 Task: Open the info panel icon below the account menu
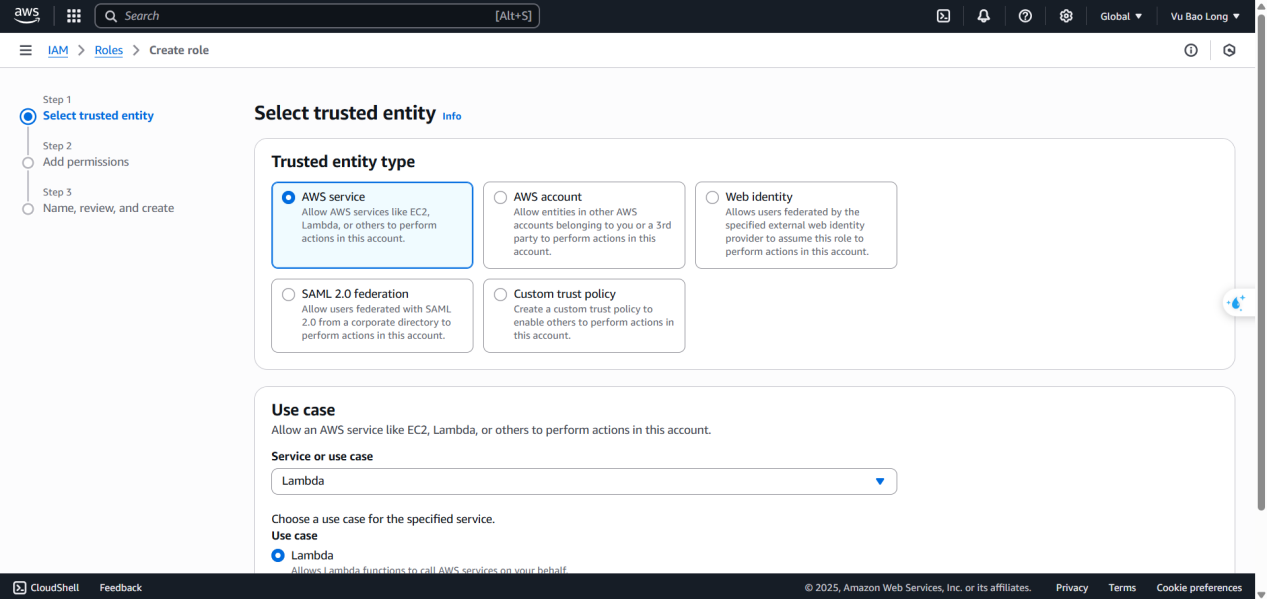pos(1191,50)
